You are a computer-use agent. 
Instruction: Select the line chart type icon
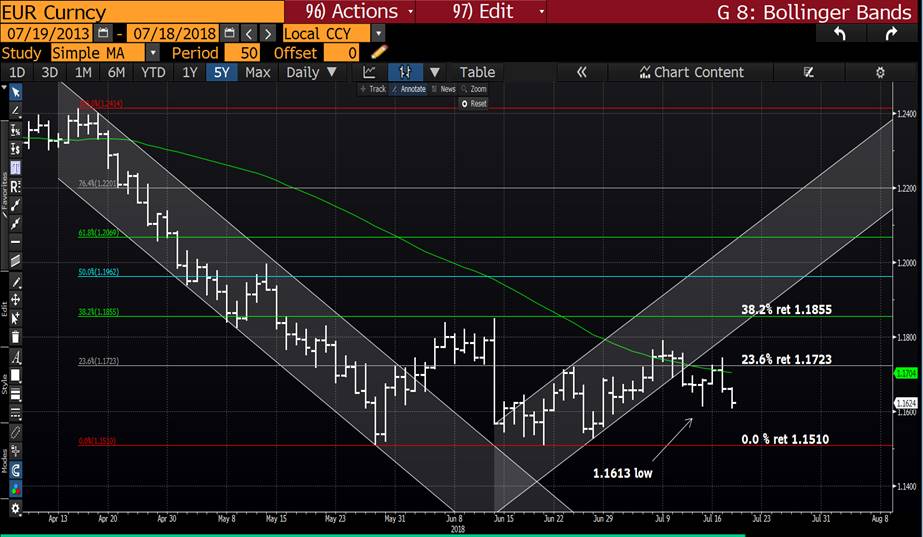[x=369, y=72]
